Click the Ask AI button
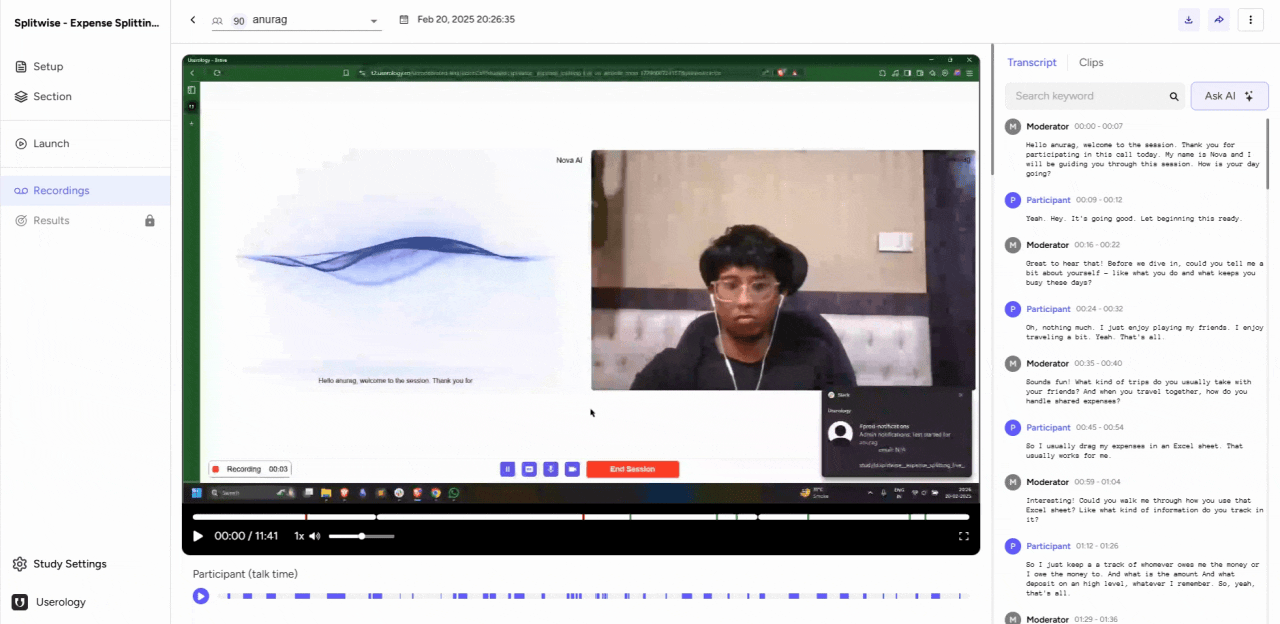Viewport: 1280px width, 624px height. [x=1229, y=95]
